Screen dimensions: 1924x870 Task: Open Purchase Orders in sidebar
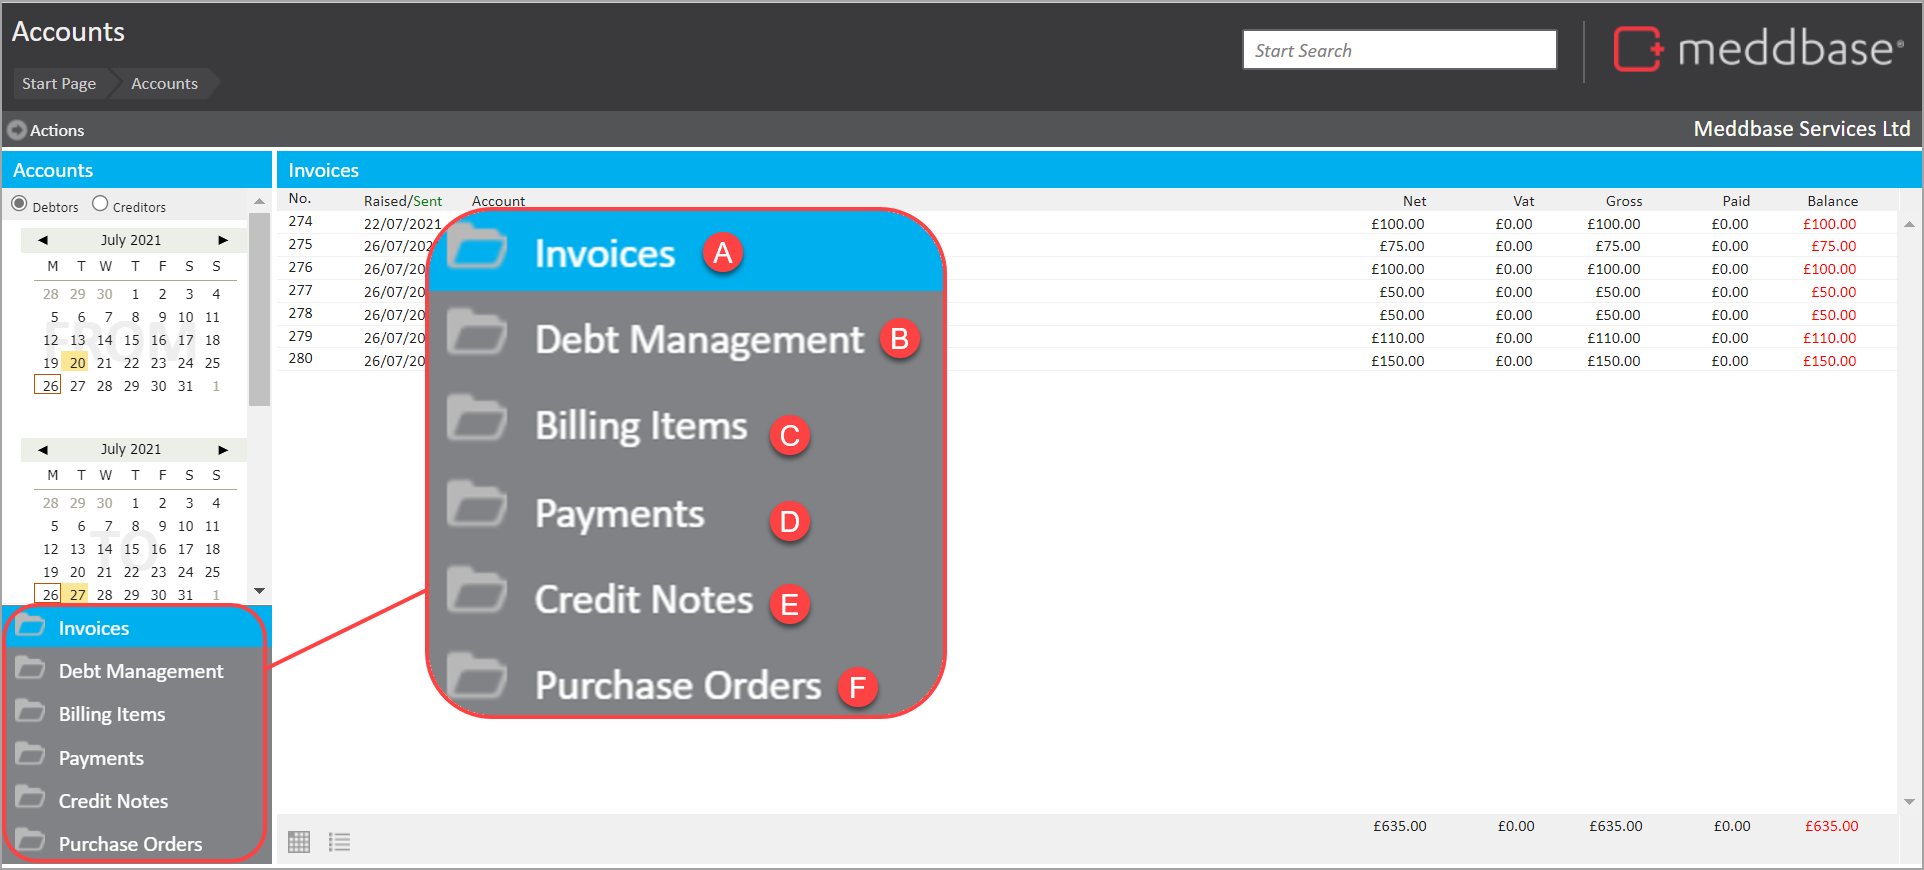136,844
